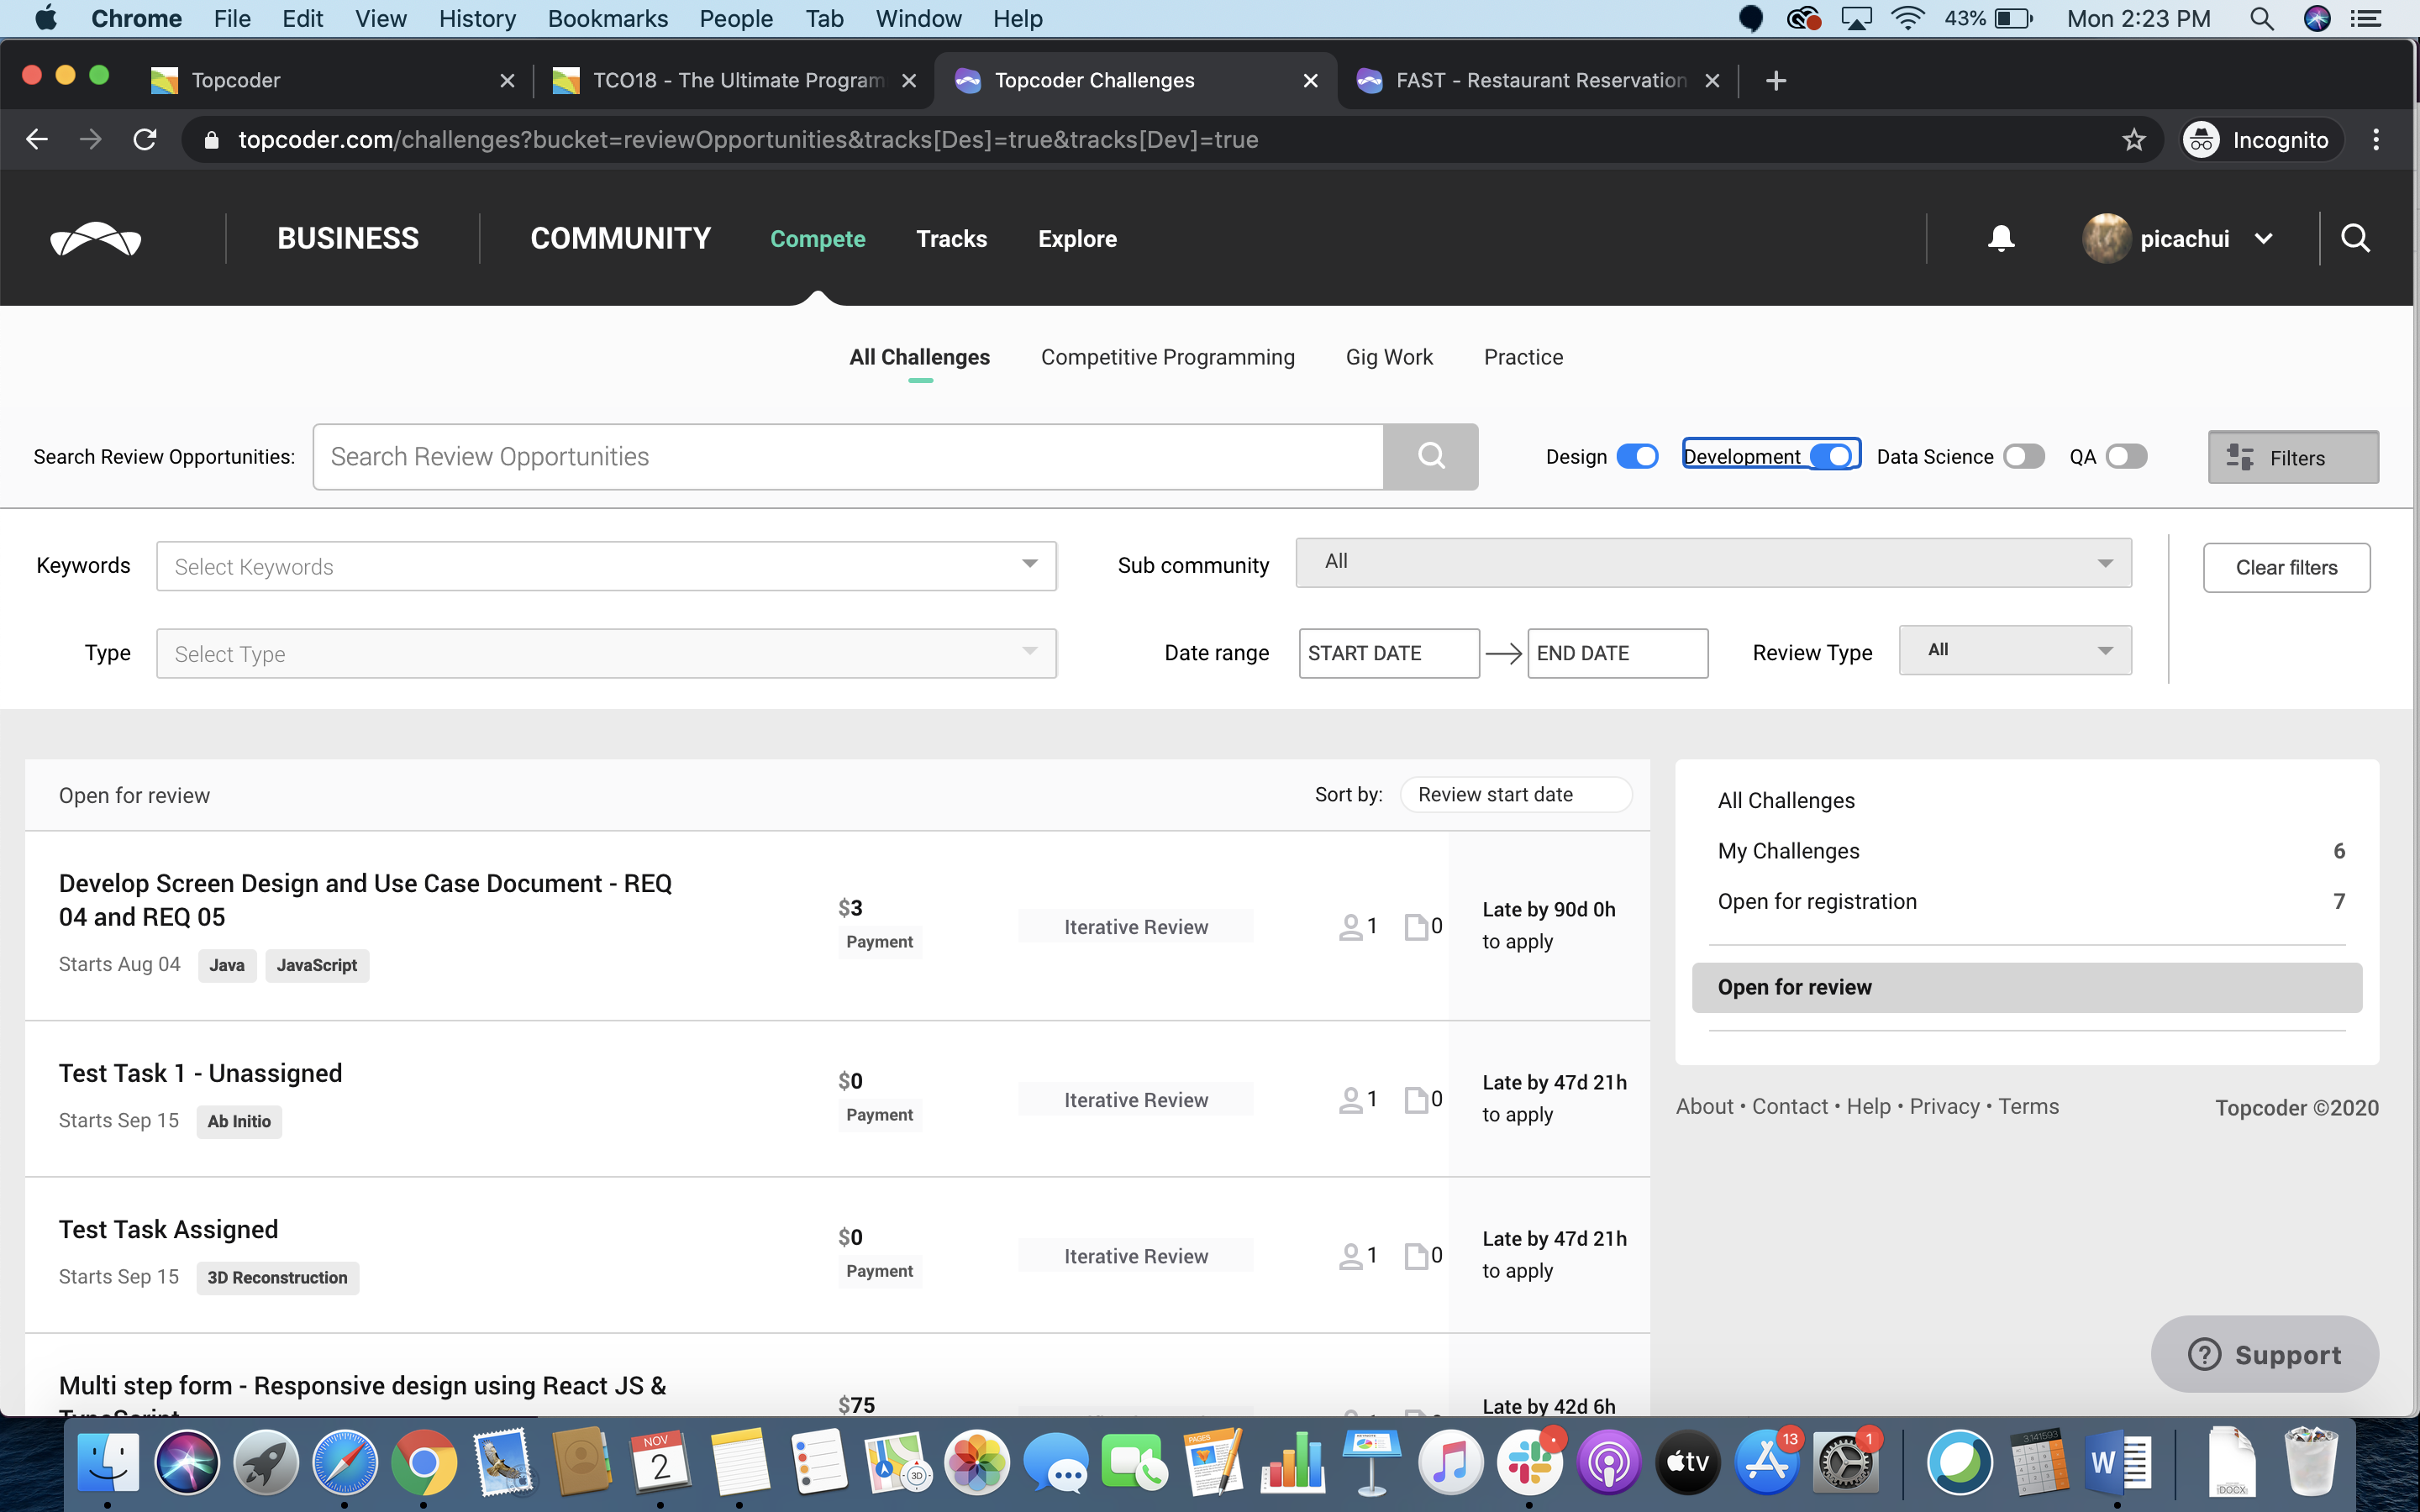Go back with the browser back arrow
Image resolution: width=2420 pixels, height=1512 pixels.
click(x=37, y=139)
